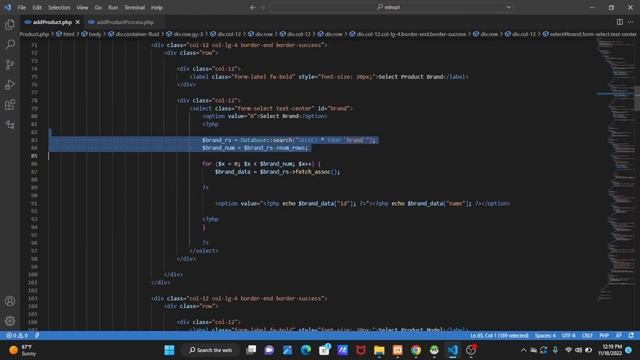Click the $brand_data fetch_assoc code line
The image size is (640, 360).
[x=277, y=172]
